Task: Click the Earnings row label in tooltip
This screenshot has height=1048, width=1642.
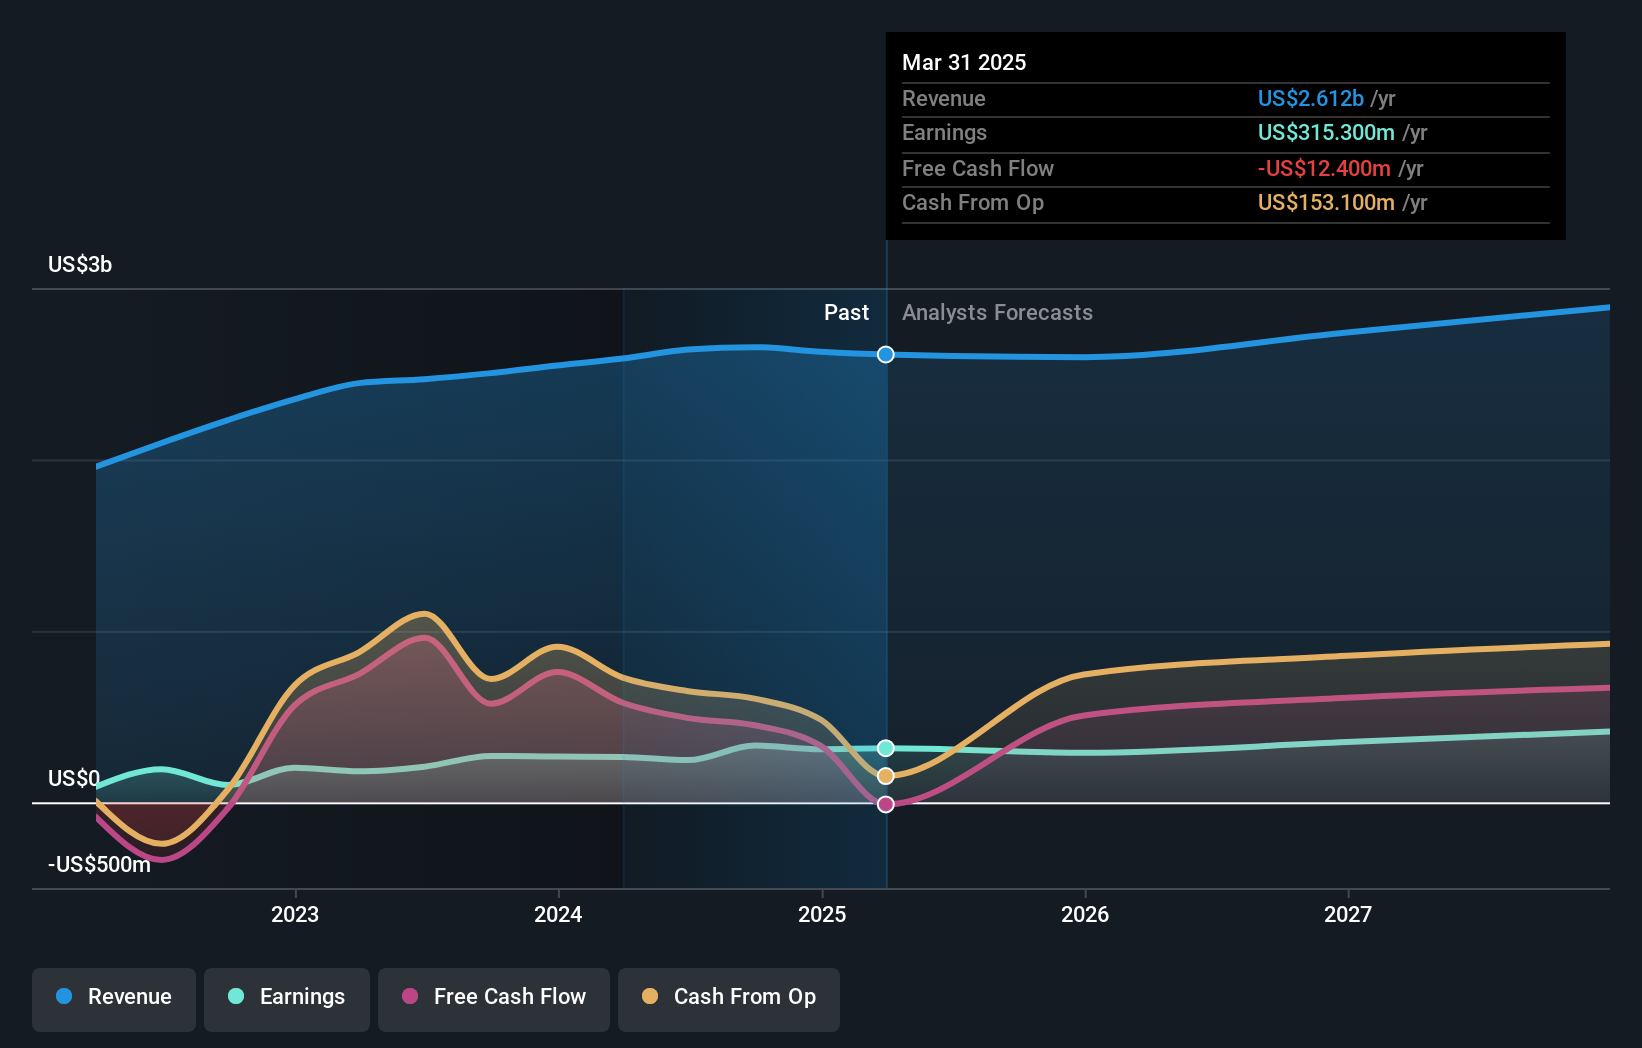Action: (x=944, y=132)
